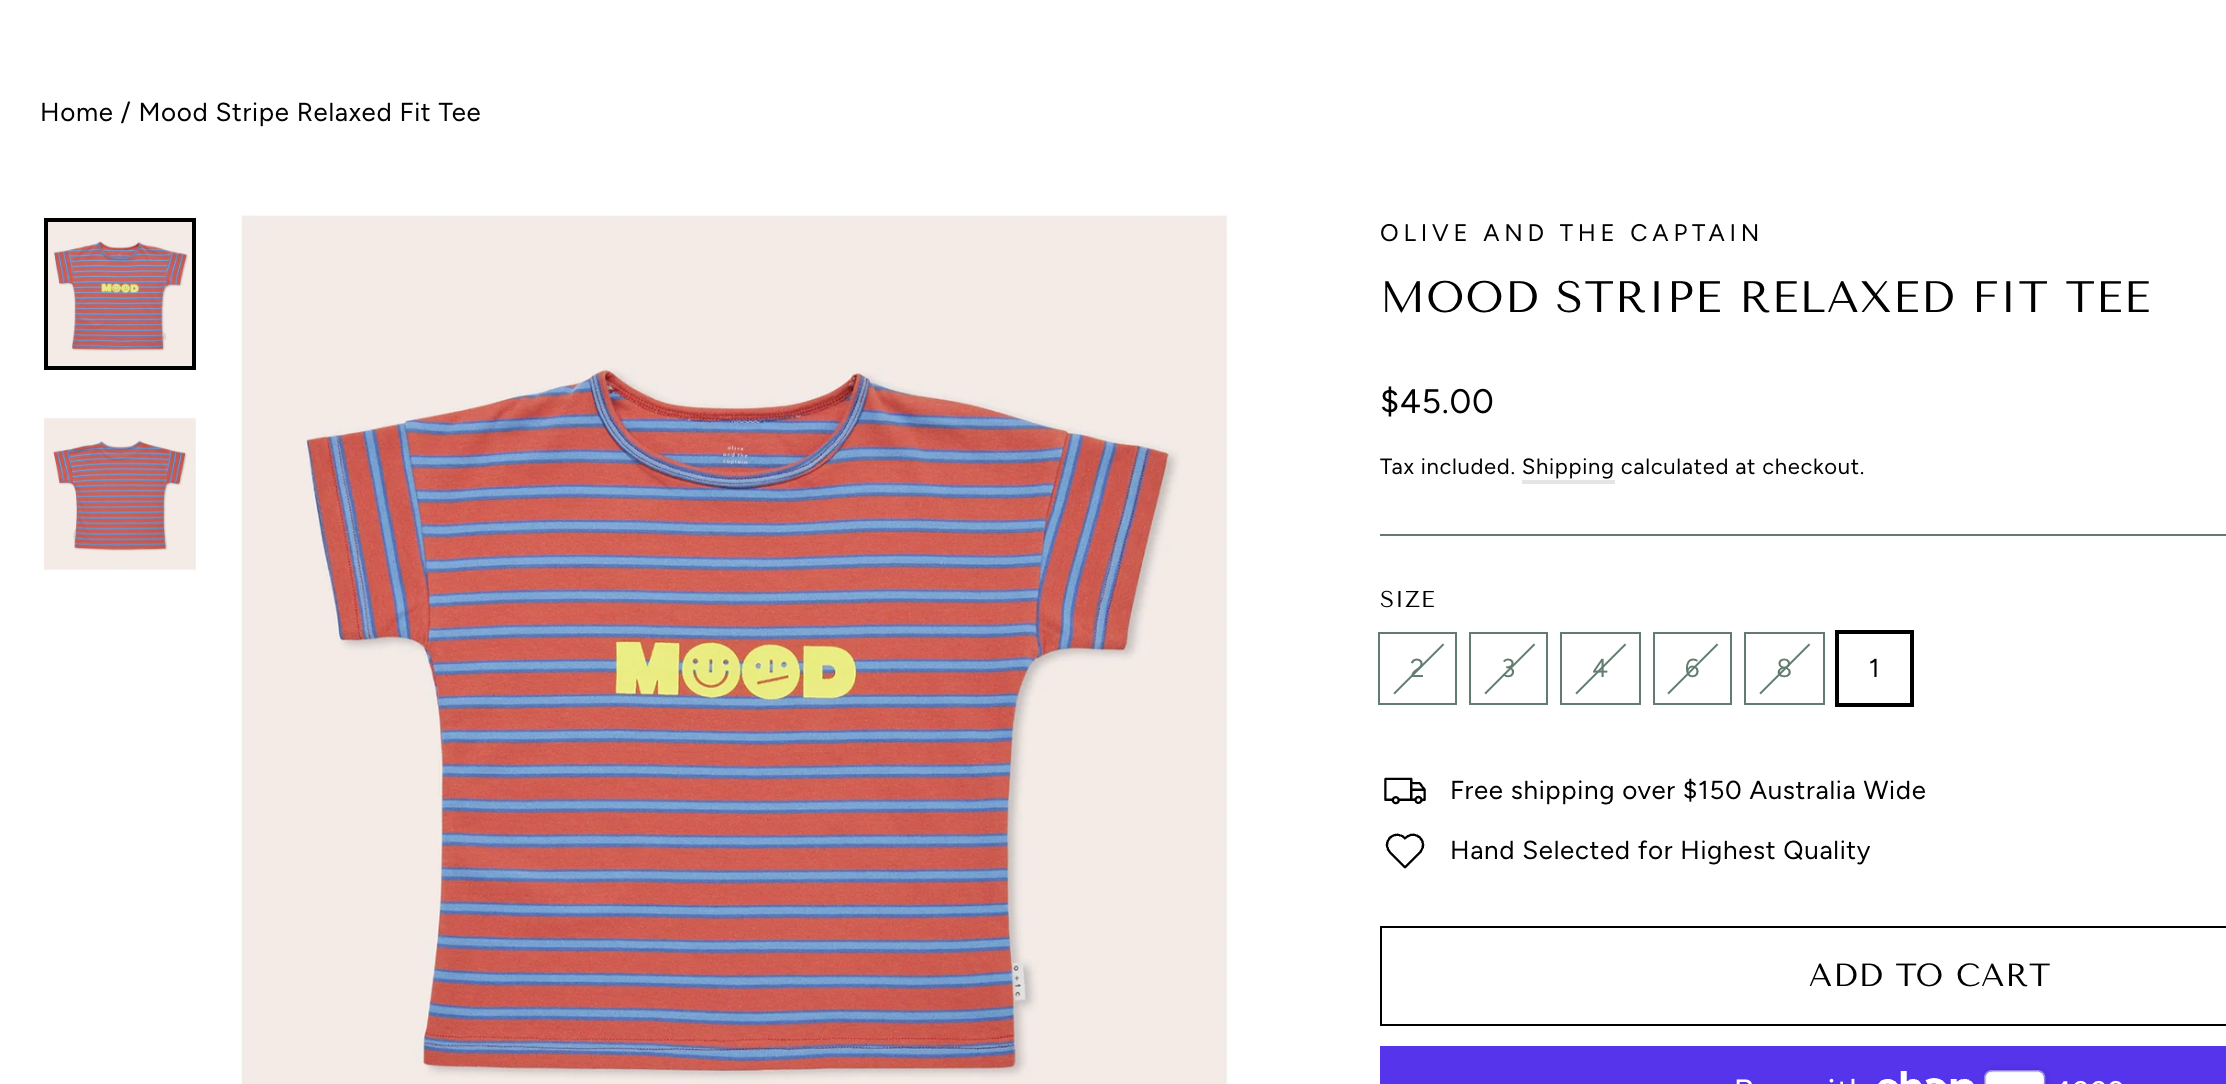The image size is (2226, 1084).
Task: Select the front view tee thumbnail
Action: tap(120, 294)
